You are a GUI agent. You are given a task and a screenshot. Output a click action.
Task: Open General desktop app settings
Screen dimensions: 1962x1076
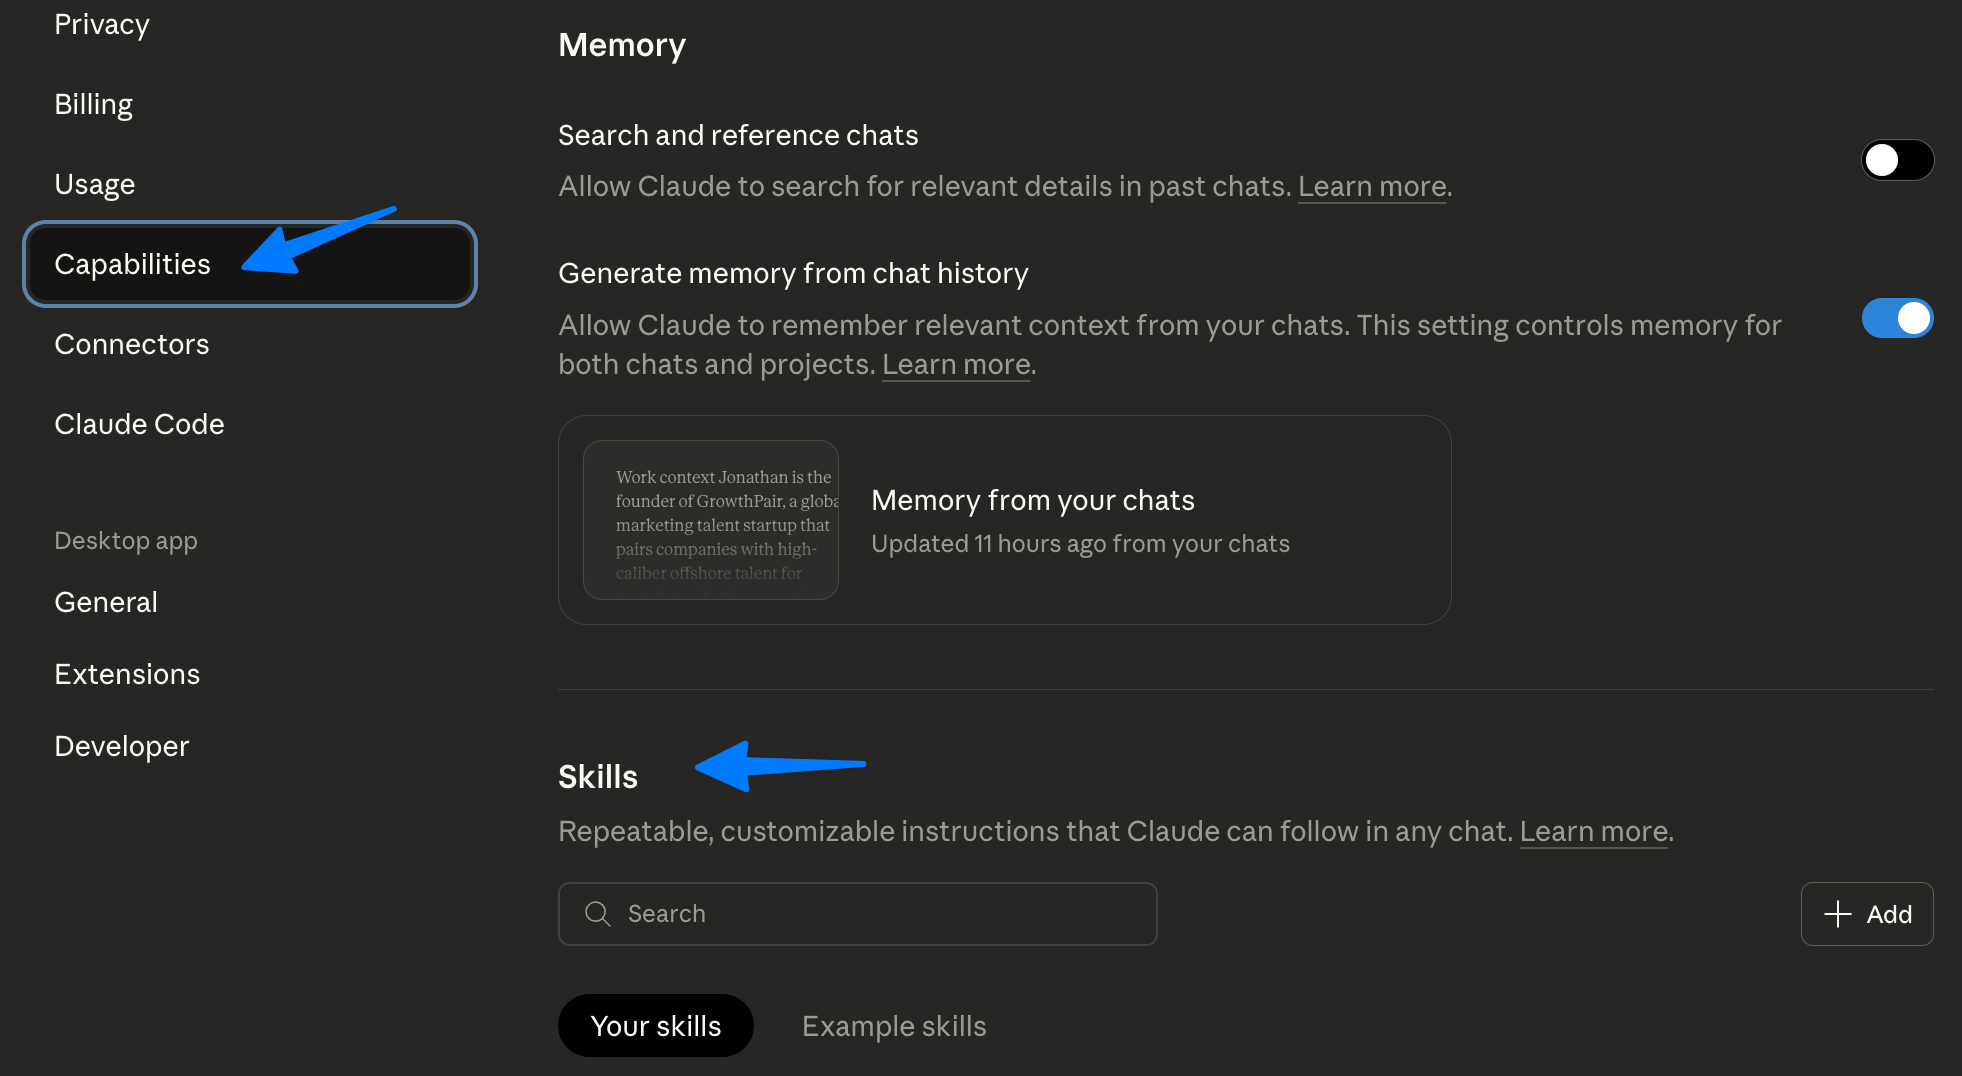[106, 602]
